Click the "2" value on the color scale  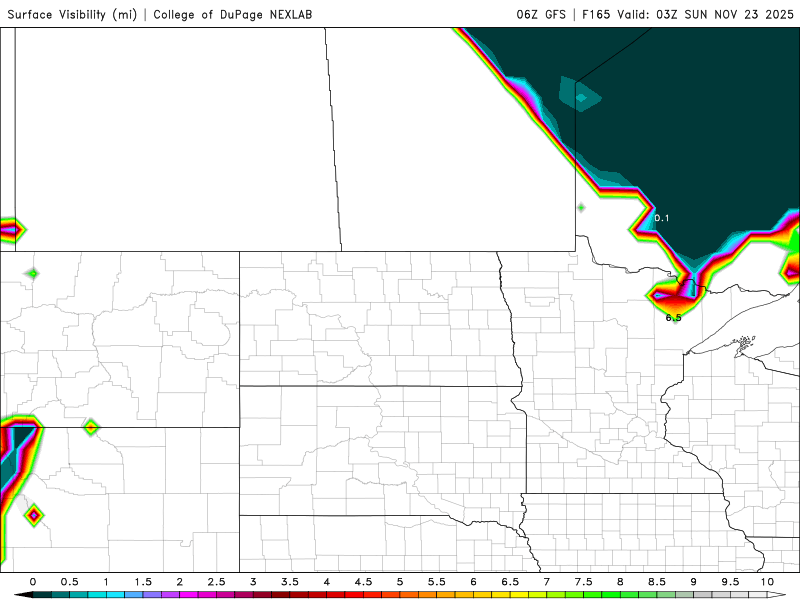pyautogui.click(x=180, y=582)
